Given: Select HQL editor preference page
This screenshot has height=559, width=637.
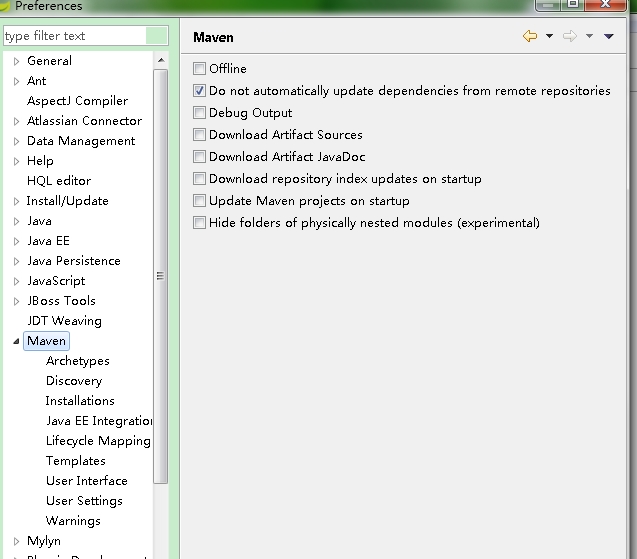Looking at the screenshot, I should [x=59, y=180].
